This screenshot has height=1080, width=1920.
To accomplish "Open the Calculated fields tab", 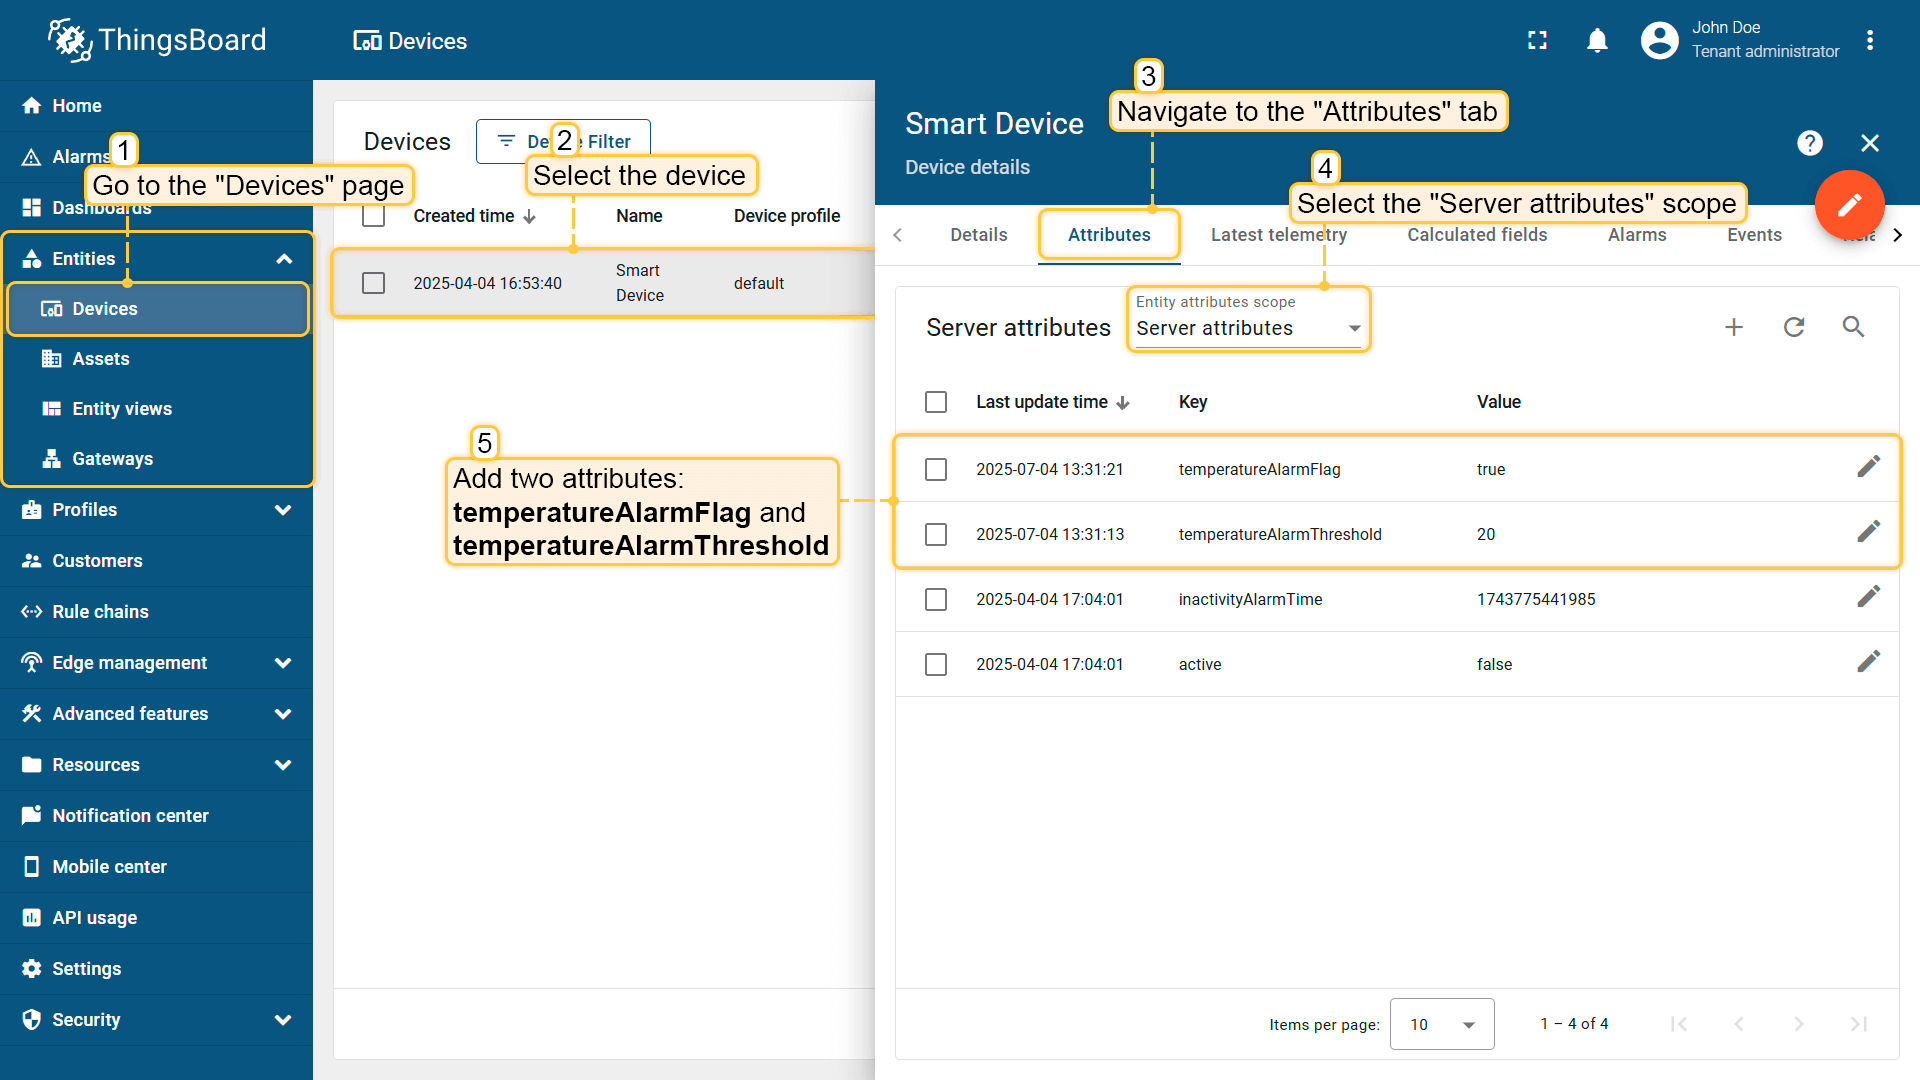I will coord(1477,235).
